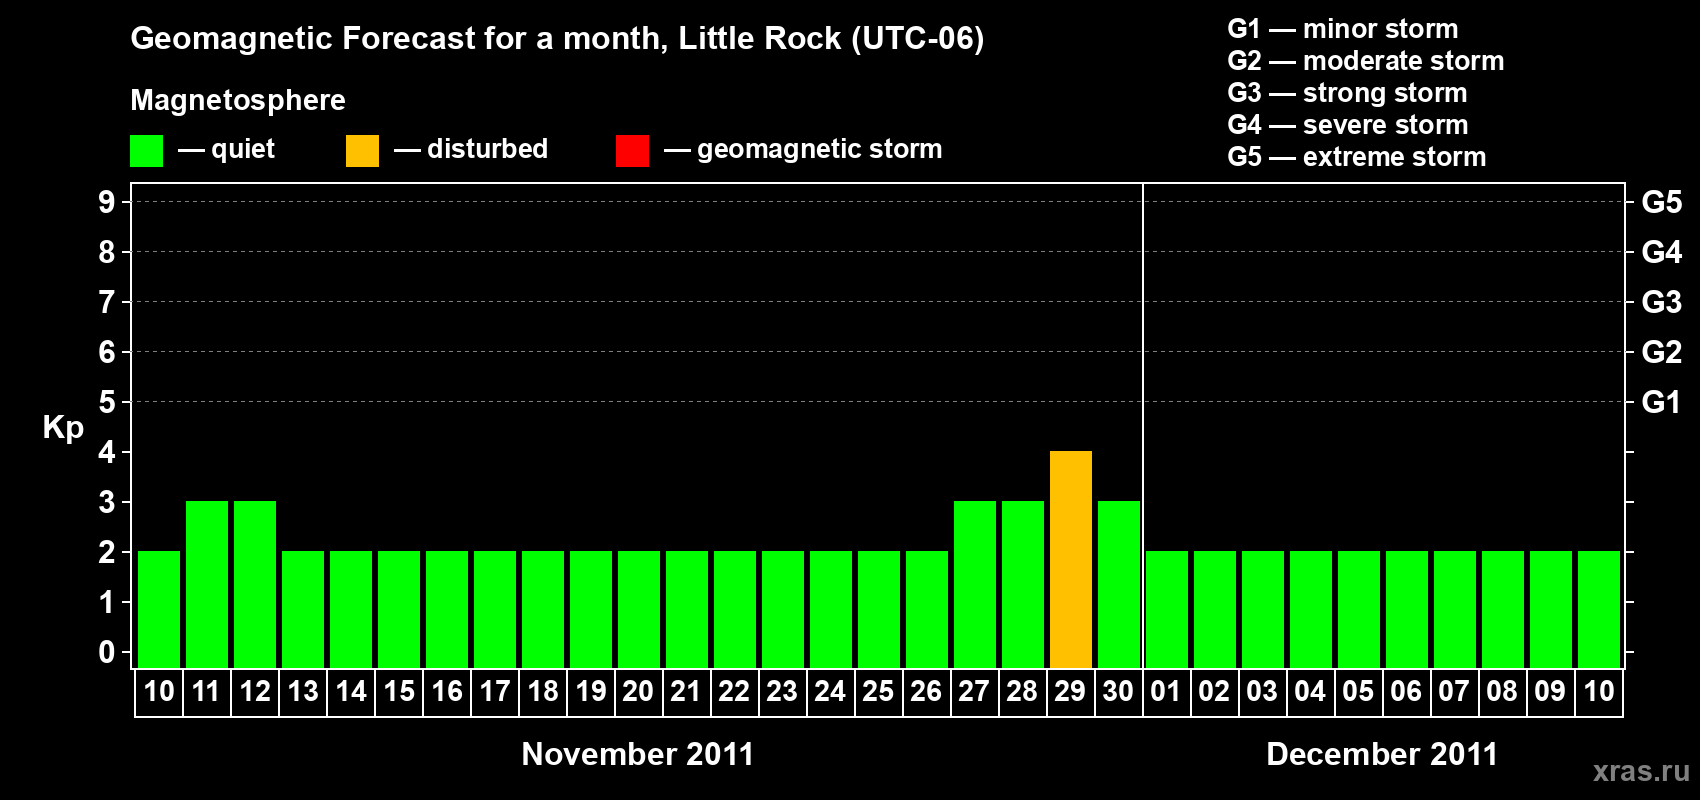Click the bar for November 28

click(1023, 584)
